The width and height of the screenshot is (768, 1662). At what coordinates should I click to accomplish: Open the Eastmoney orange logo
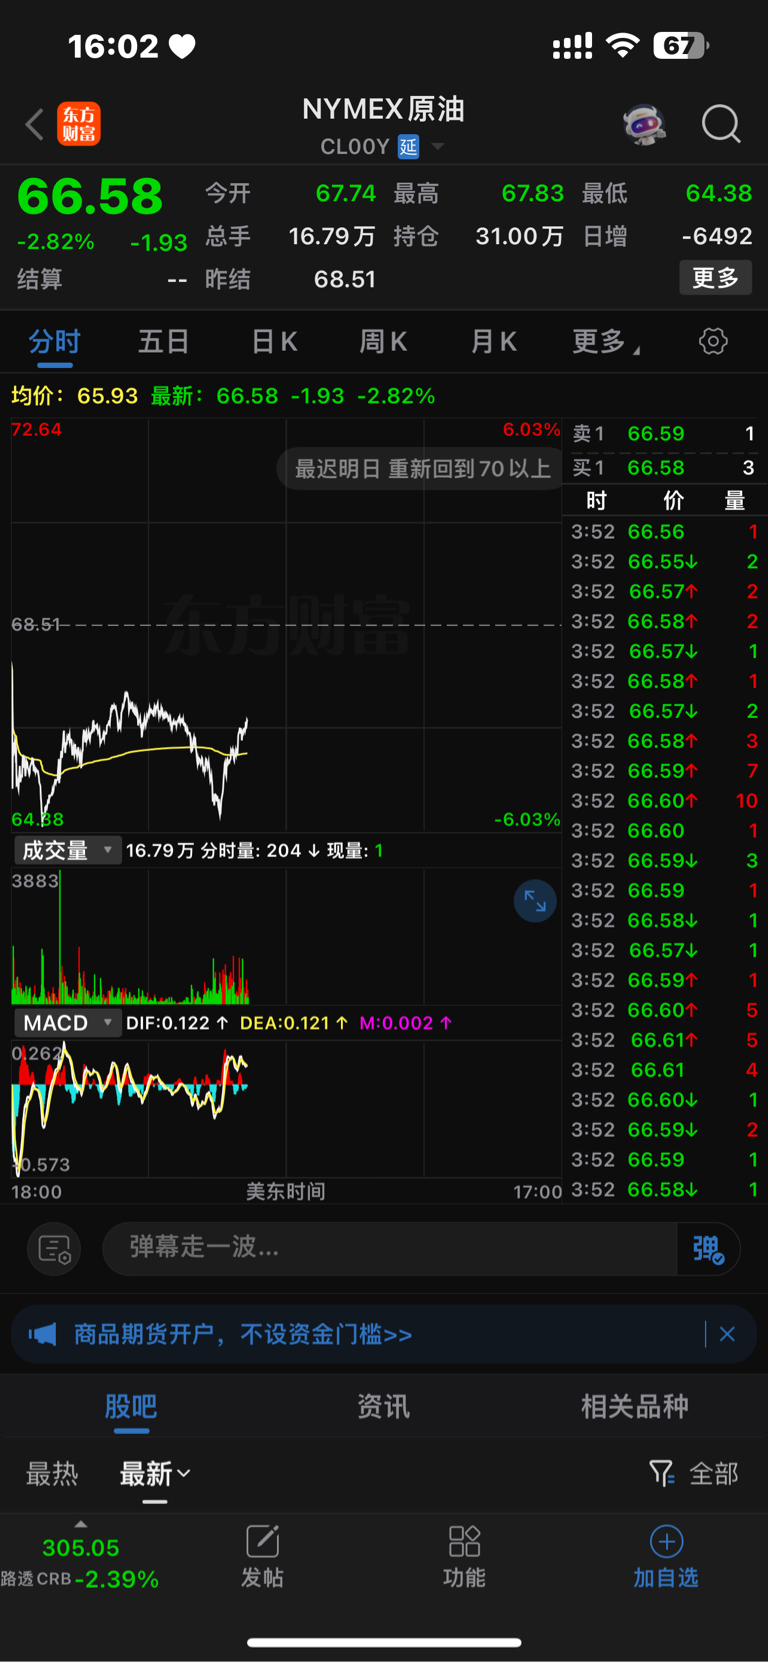click(79, 124)
